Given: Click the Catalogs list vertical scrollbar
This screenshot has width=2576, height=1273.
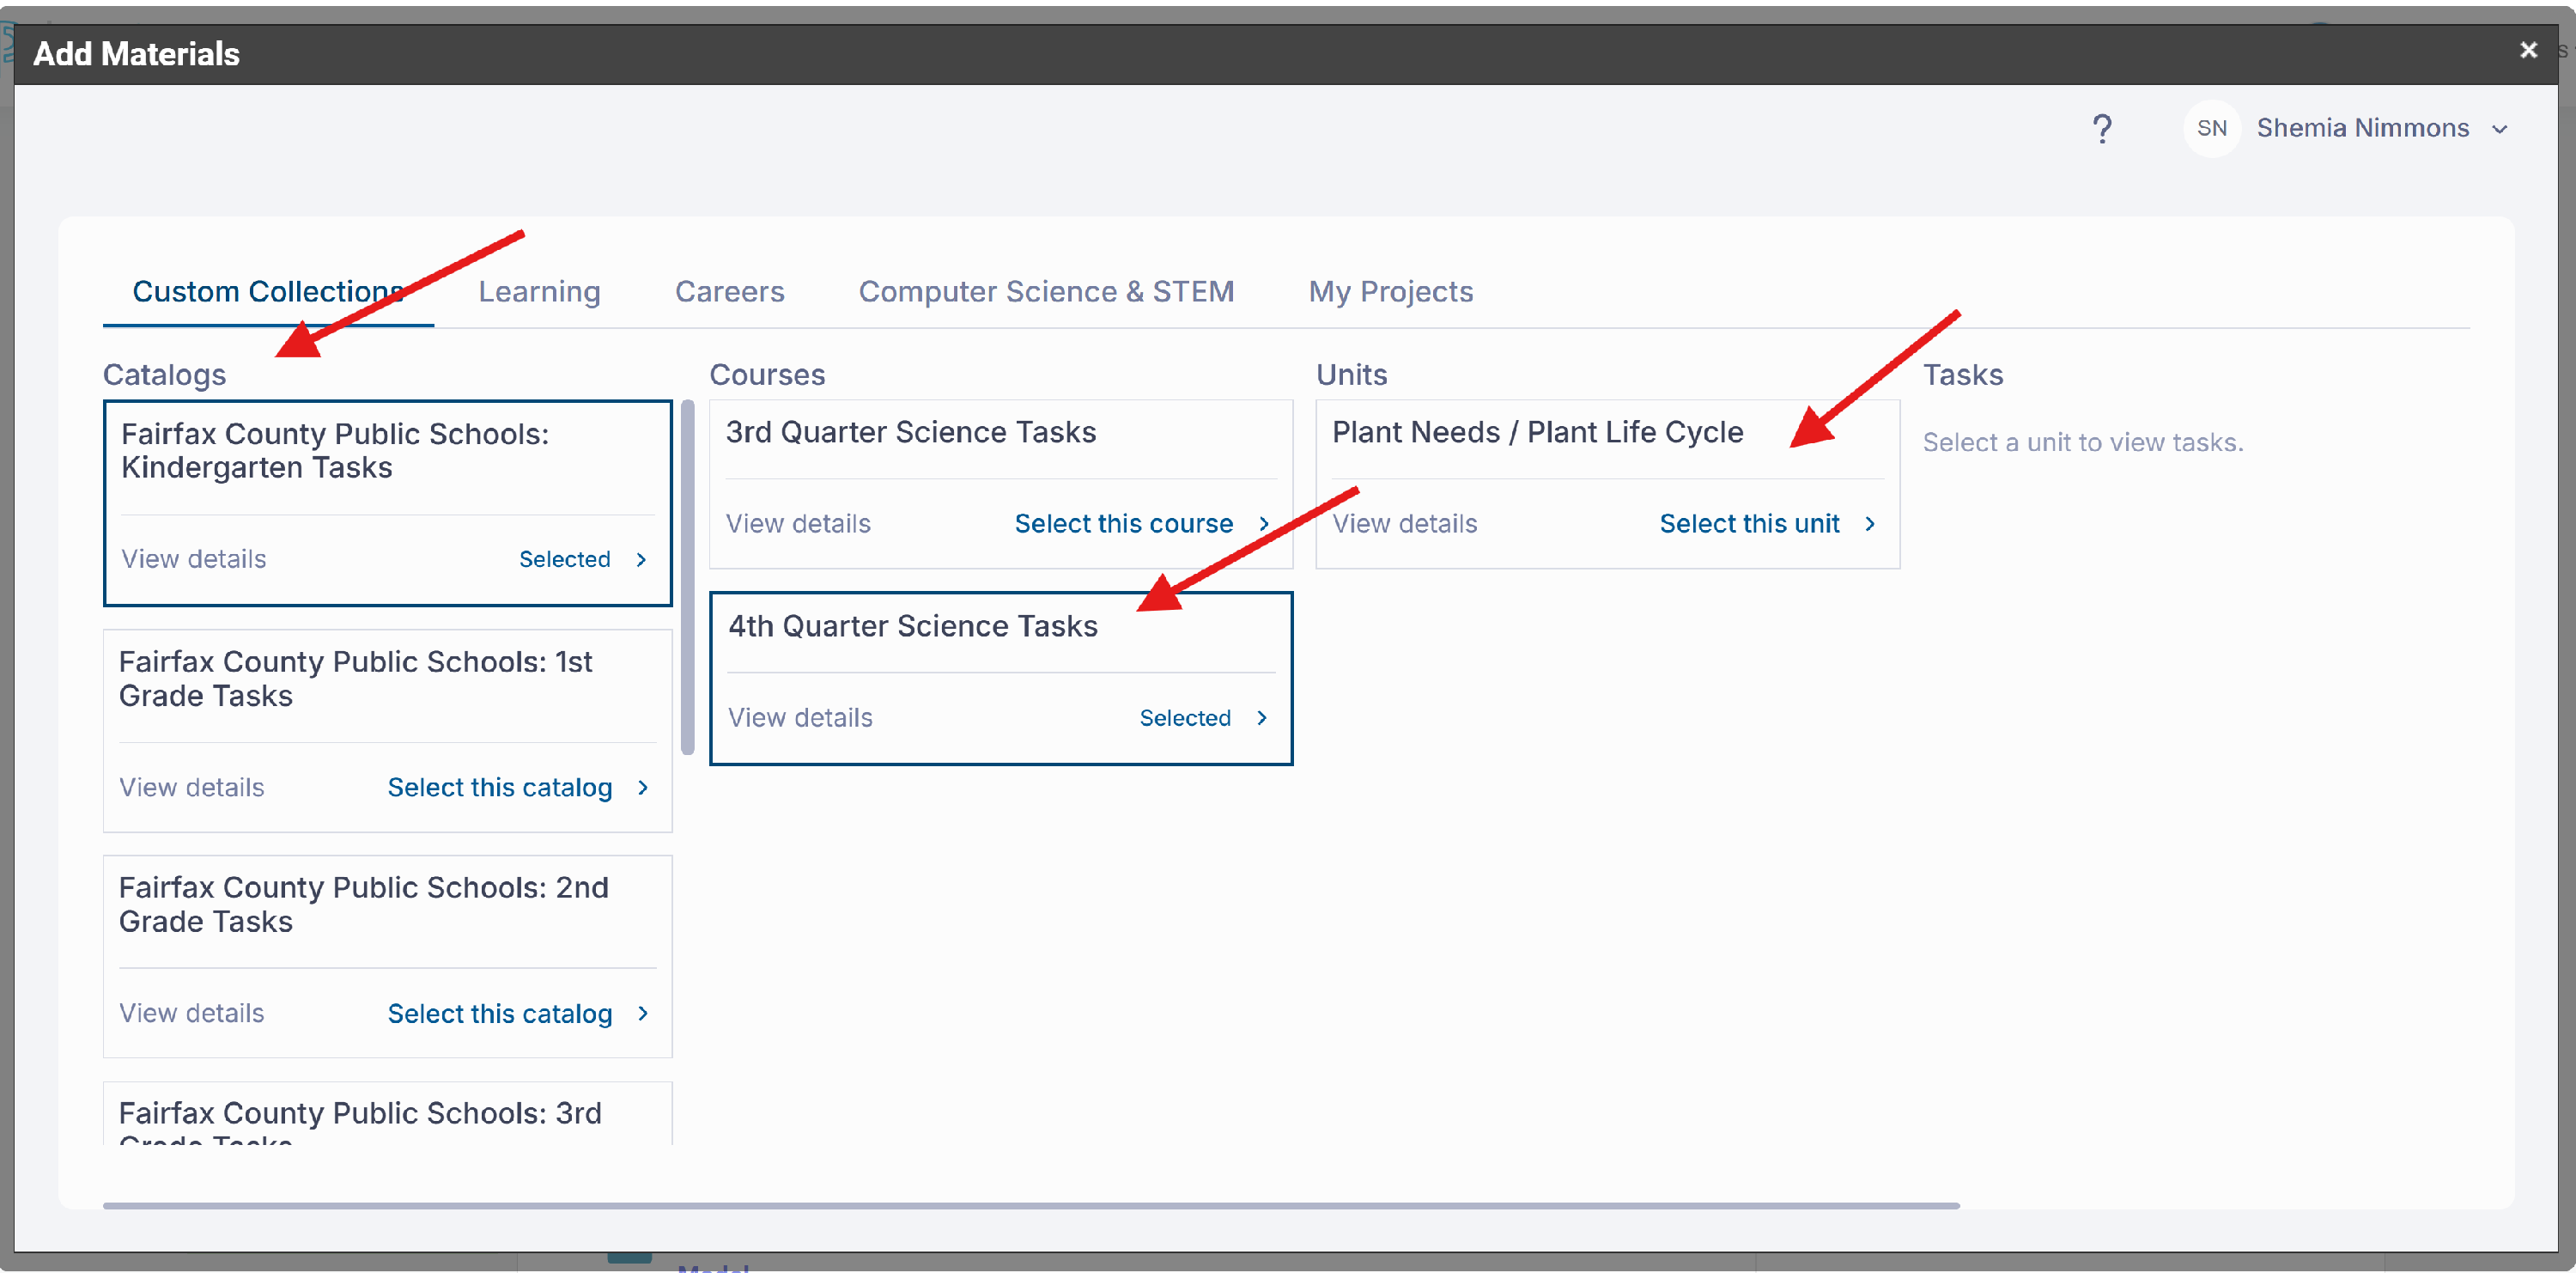Looking at the screenshot, I should [x=687, y=577].
